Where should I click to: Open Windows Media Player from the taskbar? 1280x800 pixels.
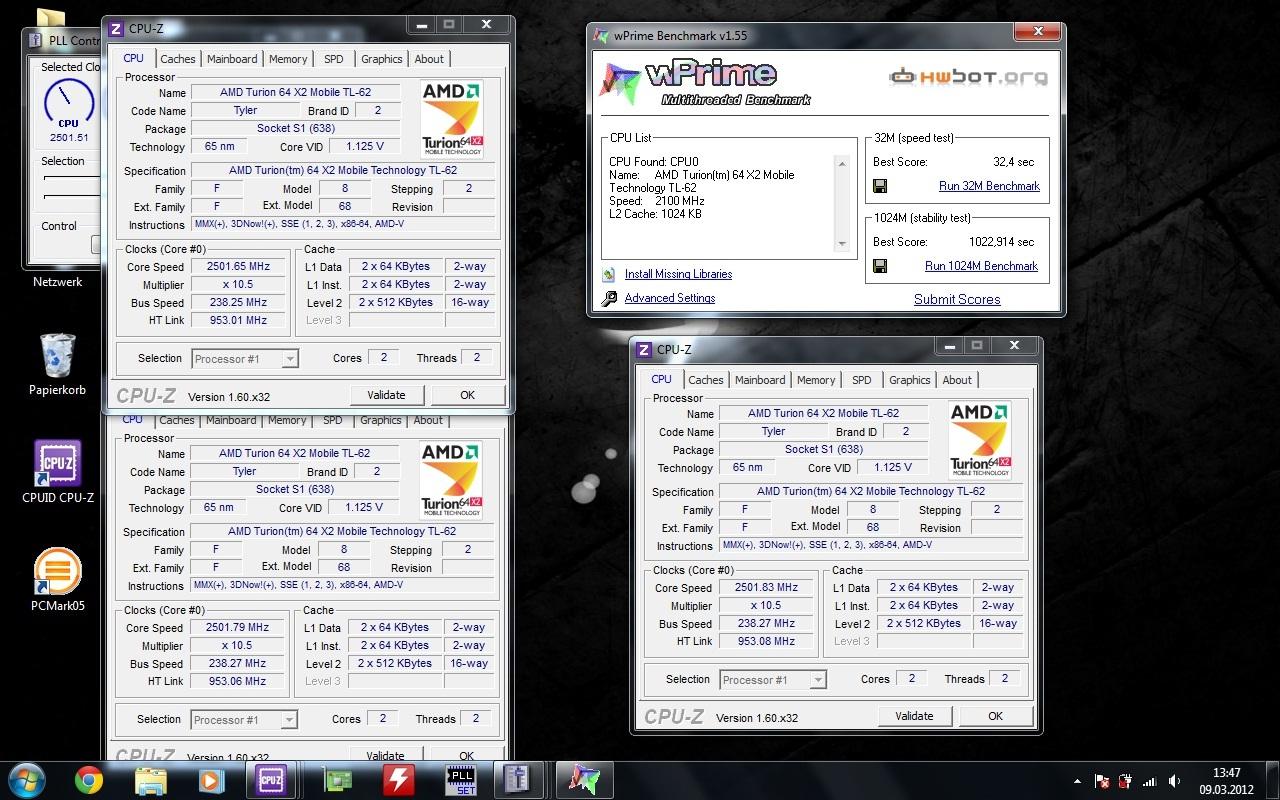click(211, 780)
